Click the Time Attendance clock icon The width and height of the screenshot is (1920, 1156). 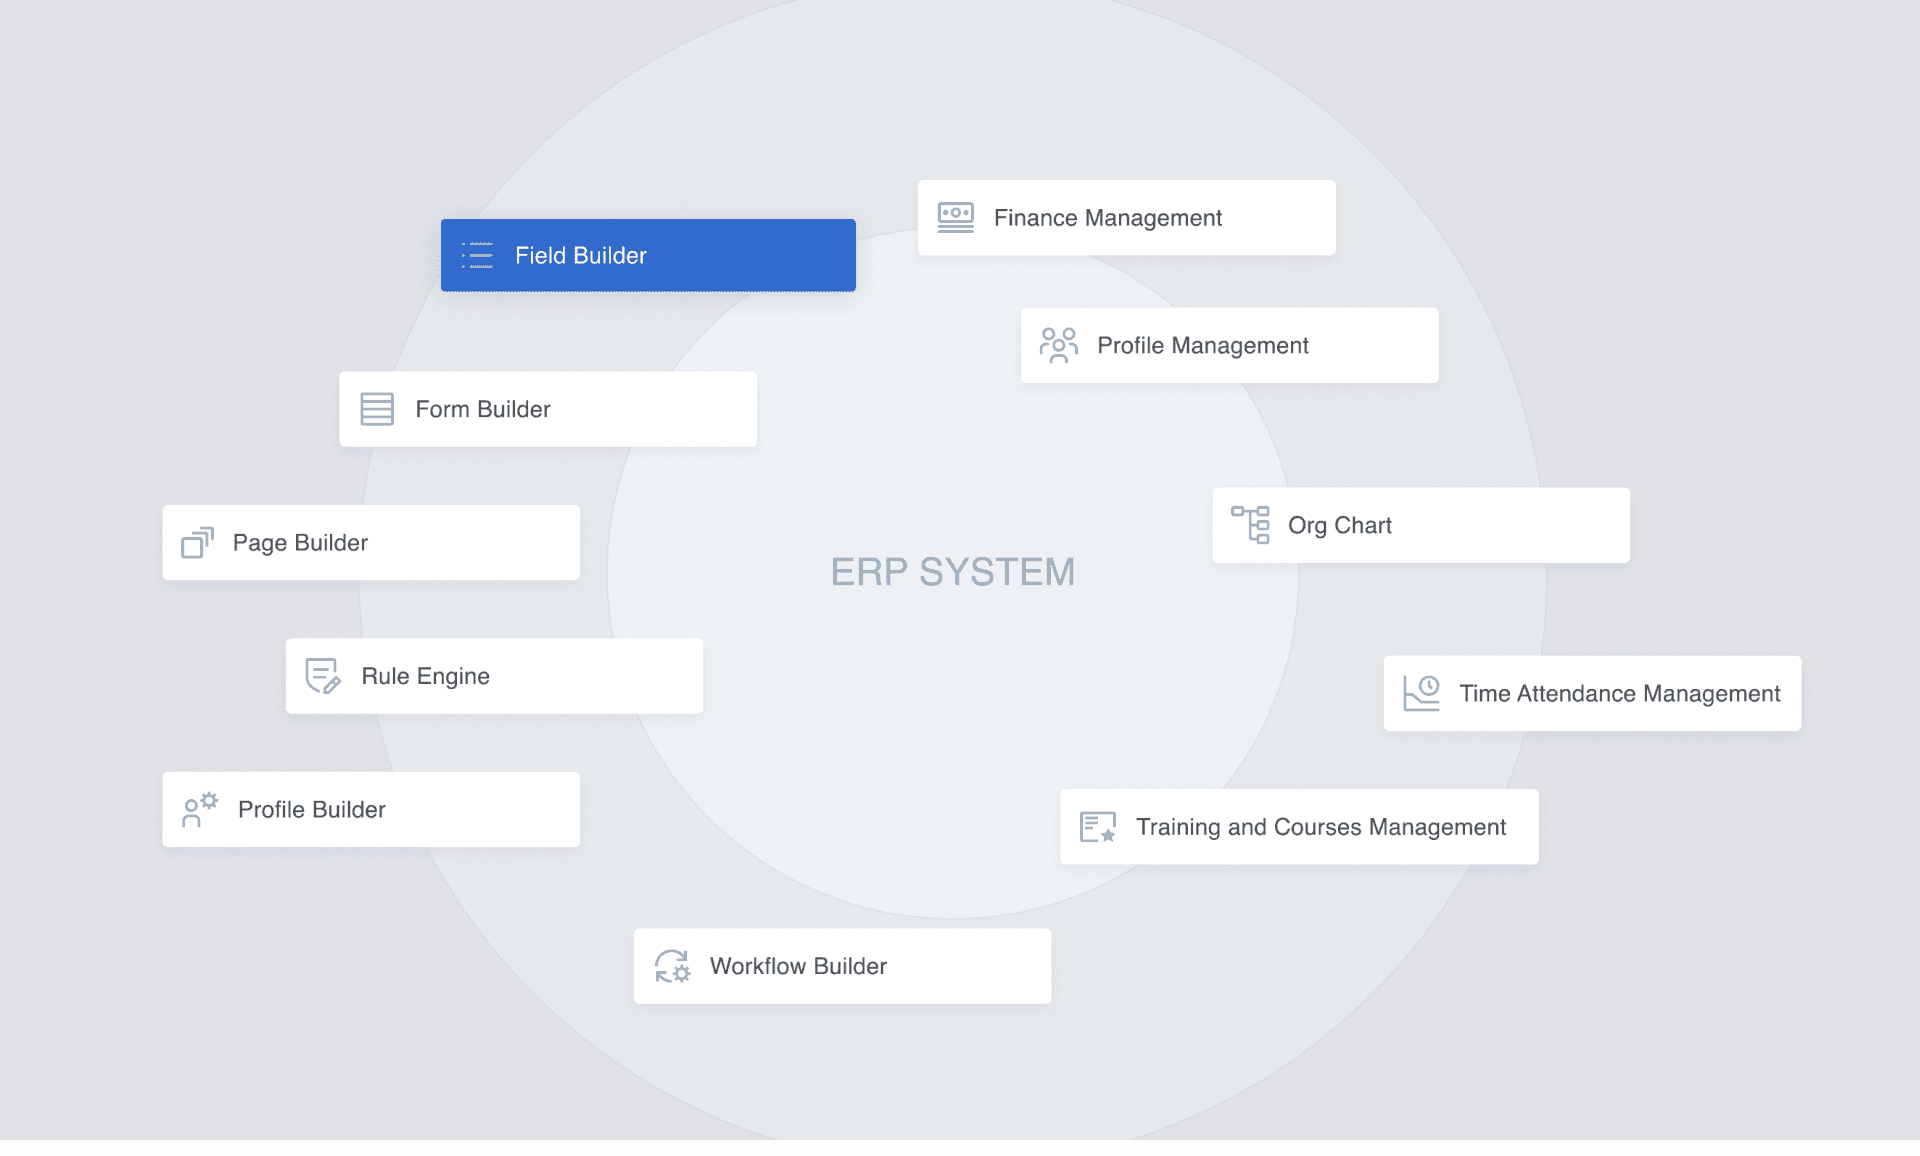[x=1420, y=693]
